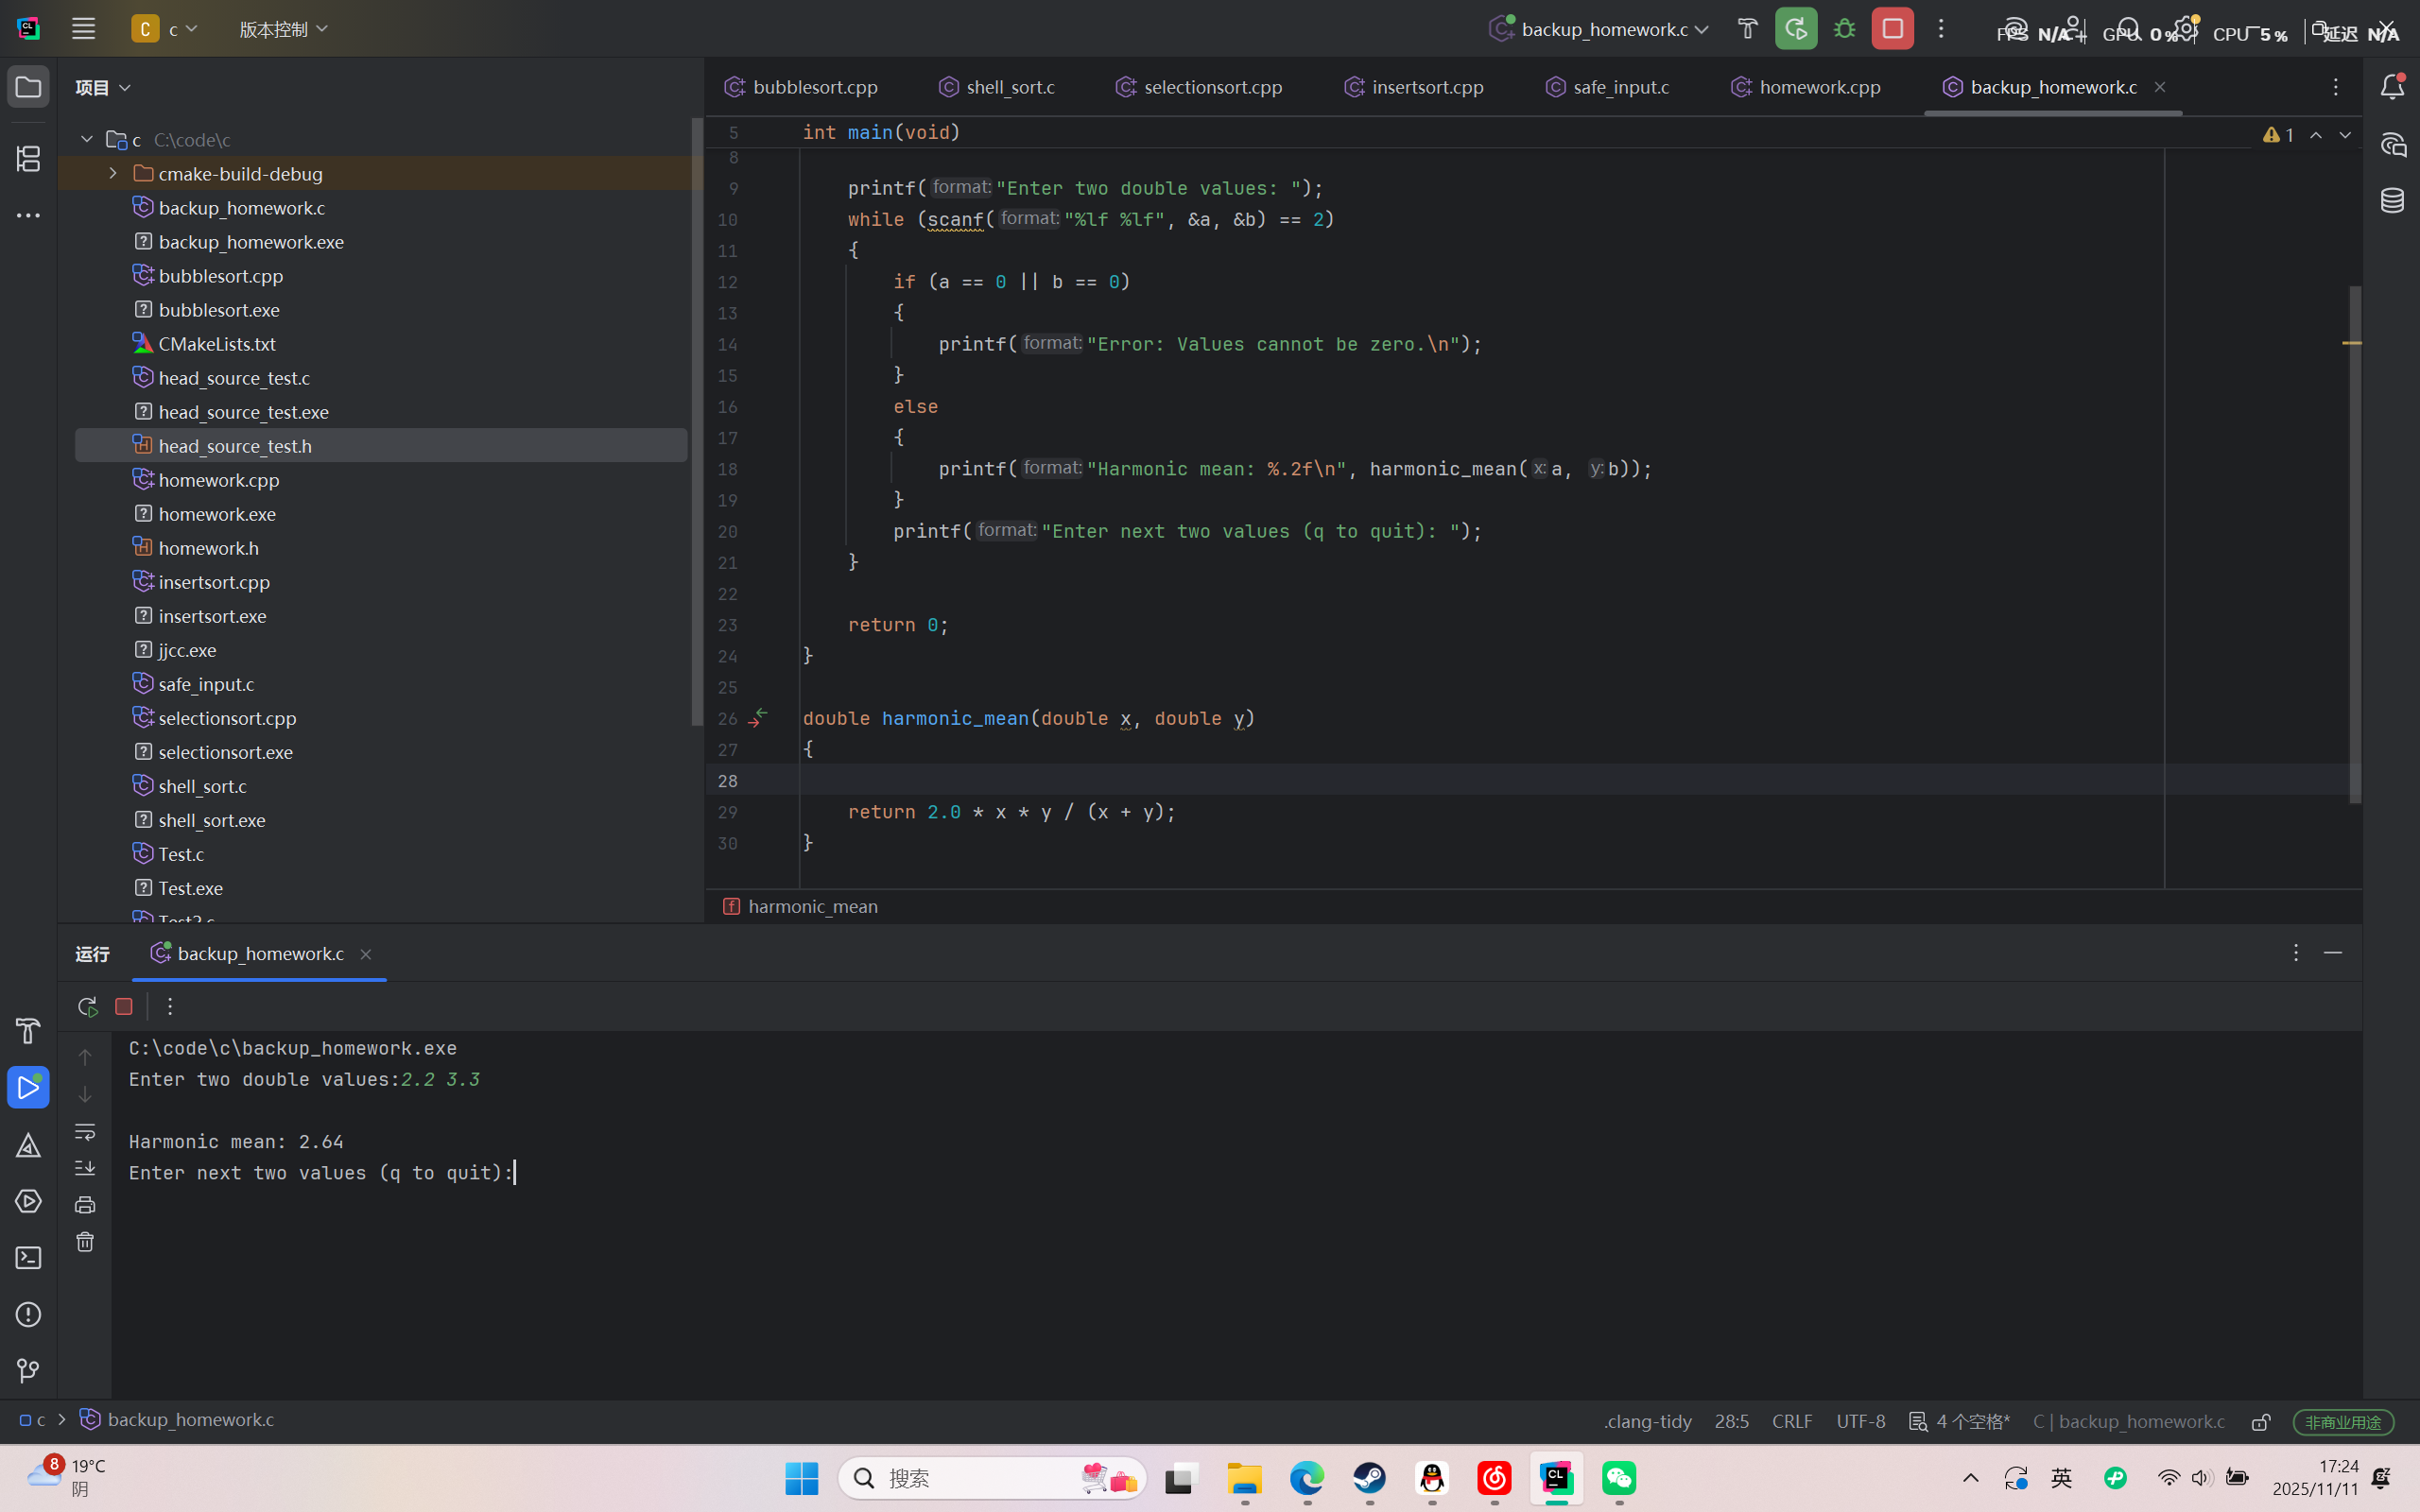The height and width of the screenshot is (1512, 2420).
Task: Open the Terminal tool window icon
Action: tap(28, 1257)
